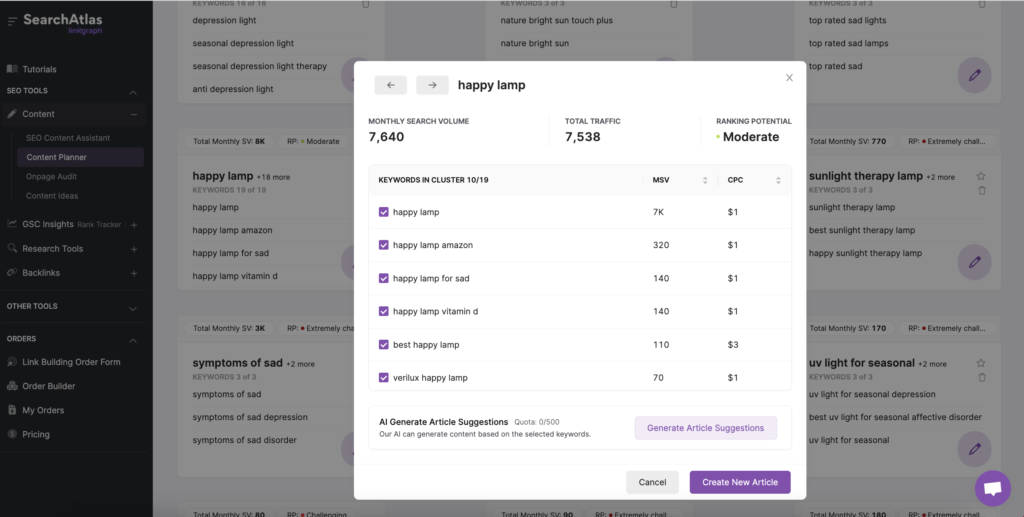Image resolution: width=1024 pixels, height=517 pixels.
Task: Click keyword nature bright sun touch plus
Action: click(556, 20)
